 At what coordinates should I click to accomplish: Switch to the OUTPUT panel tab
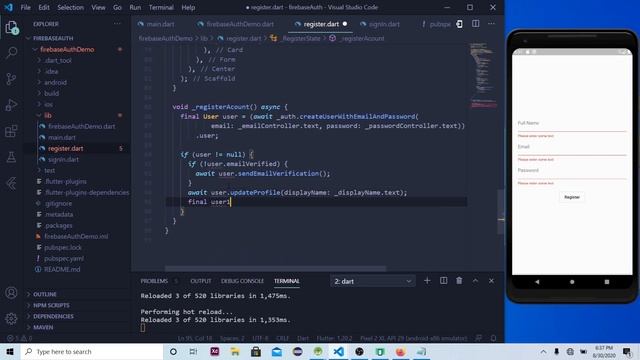click(201, 281)
